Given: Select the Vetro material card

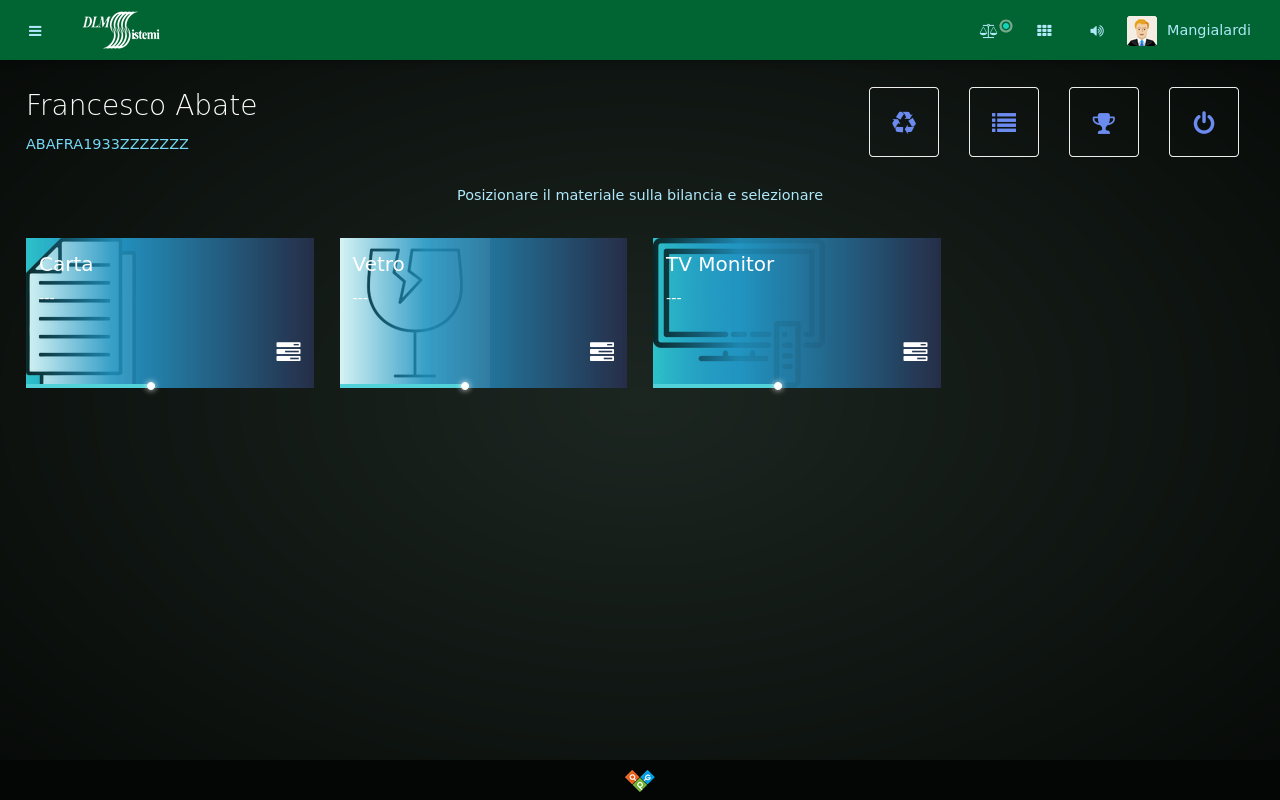Looking at the screenshot, I should coord(483,312).
